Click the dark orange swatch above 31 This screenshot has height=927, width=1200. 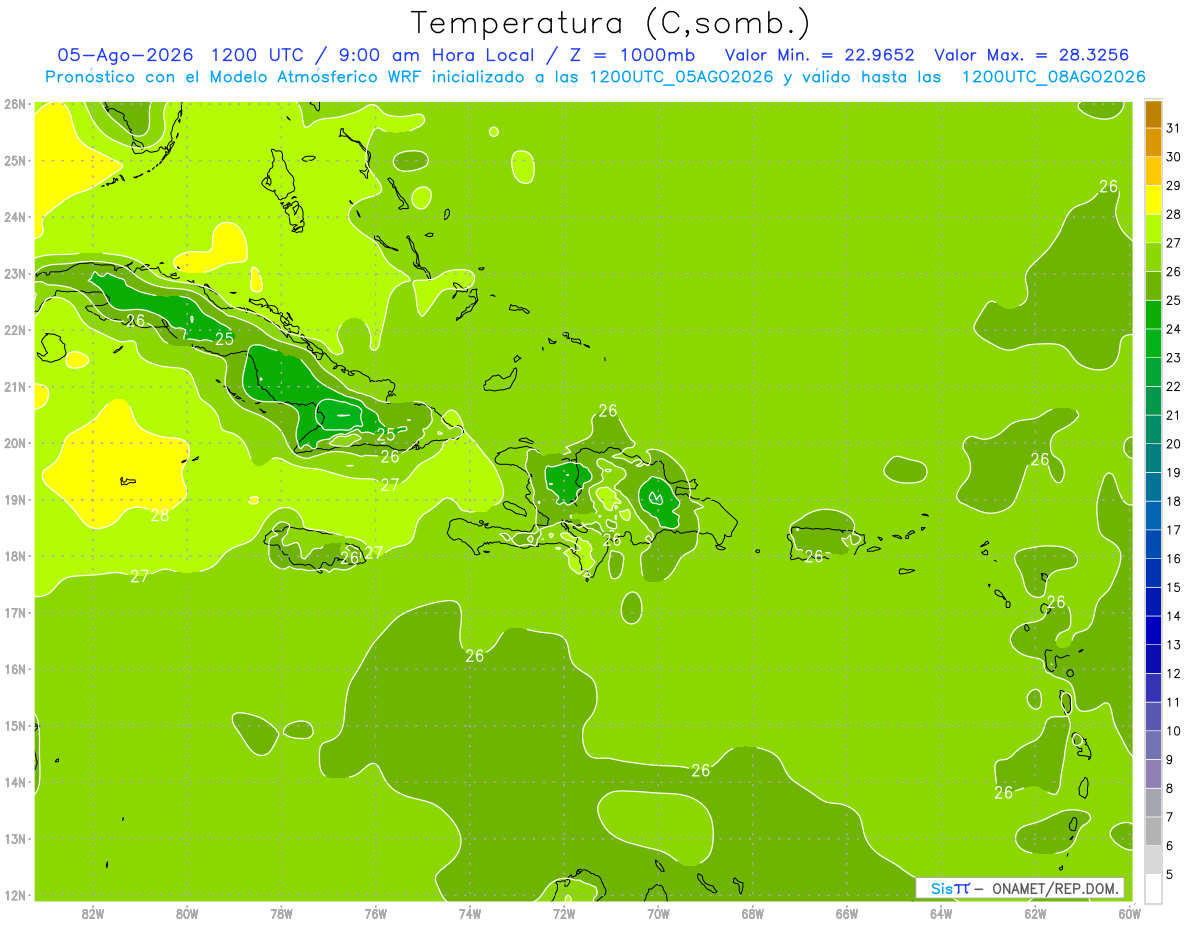[x=1154, y=114]
